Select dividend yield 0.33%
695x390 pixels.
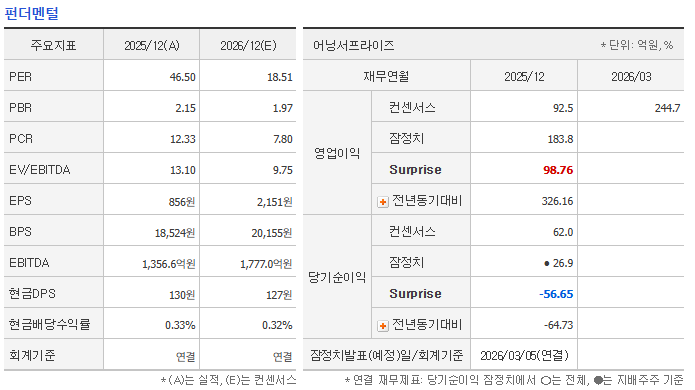180,325
